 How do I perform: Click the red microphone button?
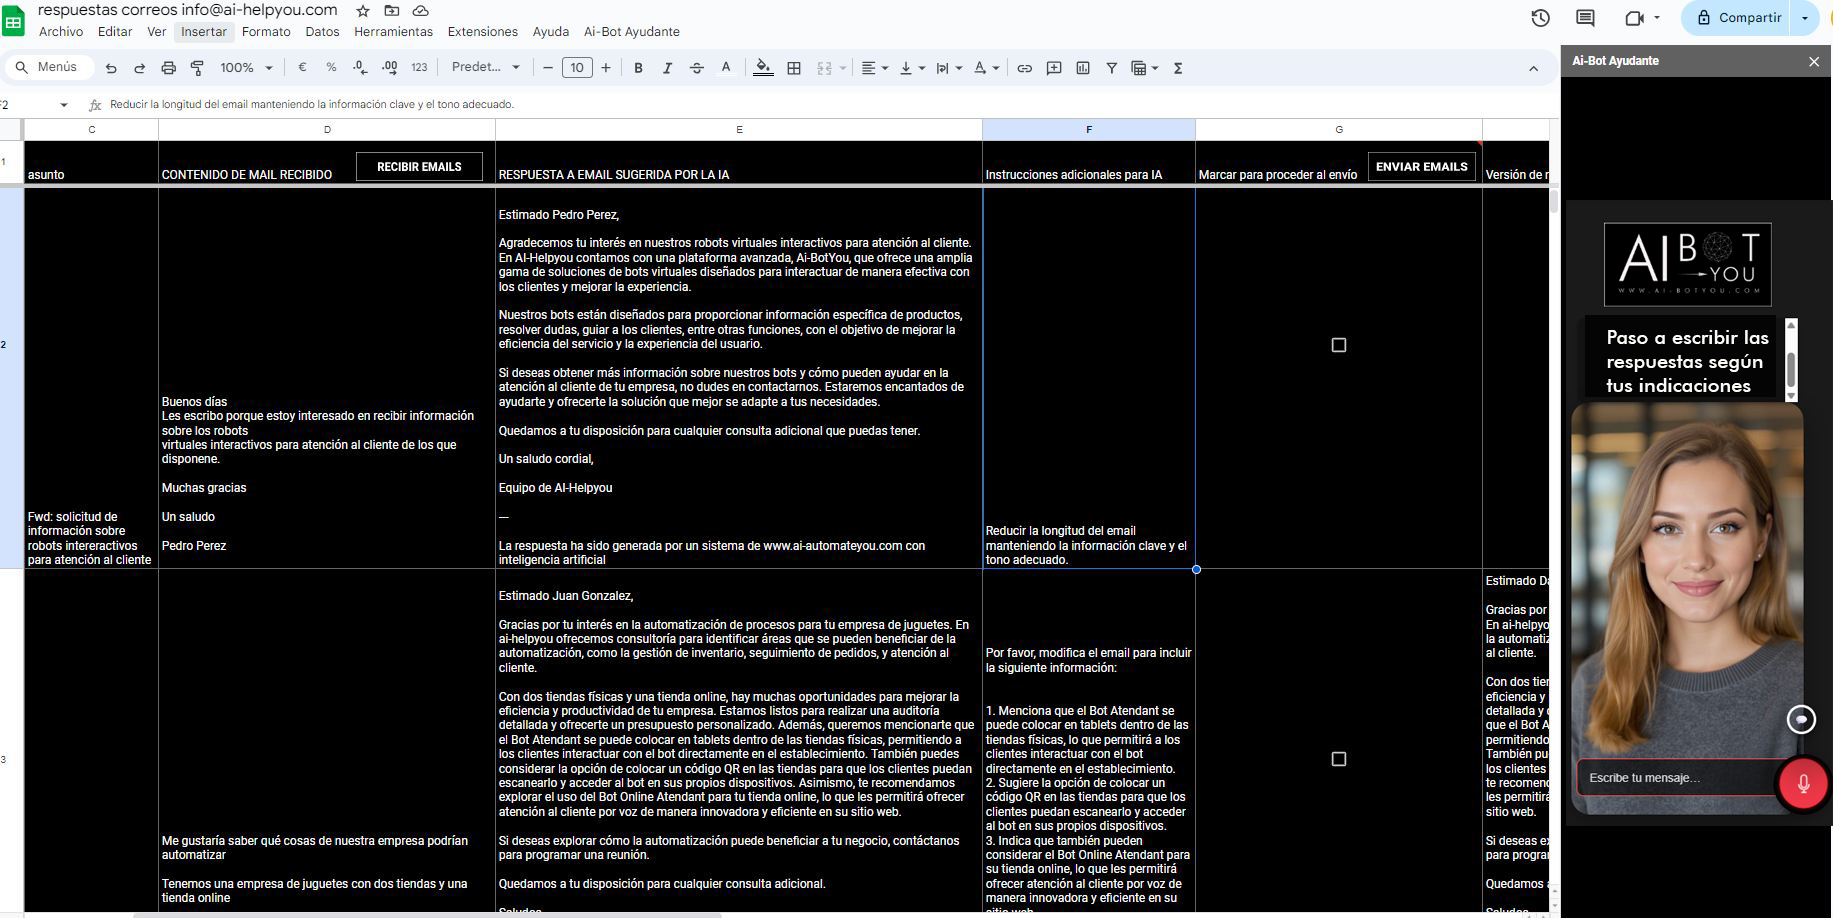1802,784
